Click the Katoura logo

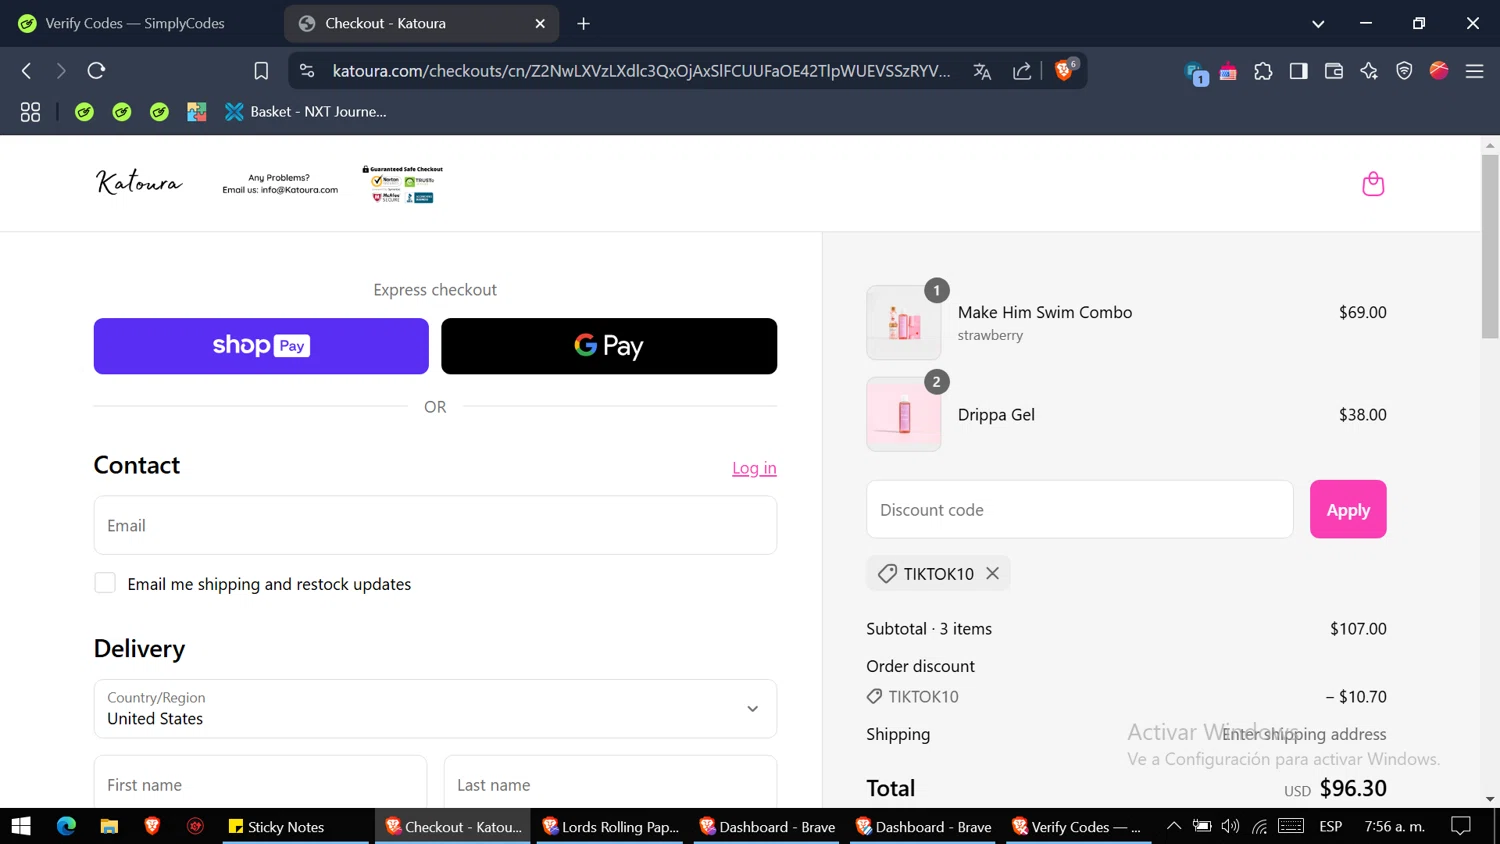(139, 182)
